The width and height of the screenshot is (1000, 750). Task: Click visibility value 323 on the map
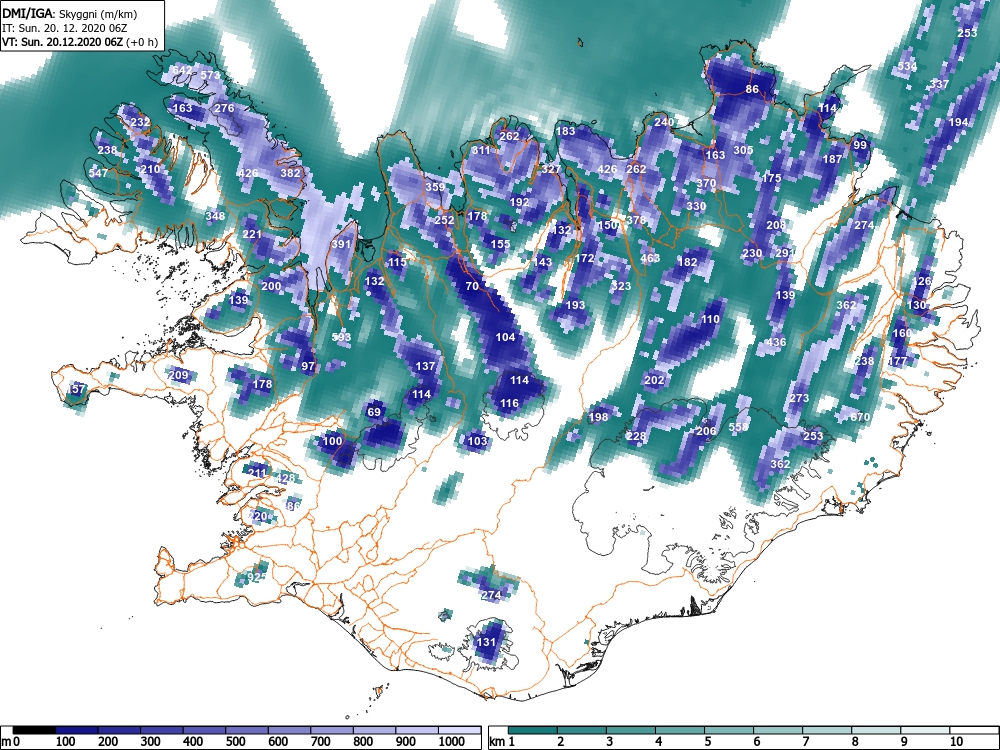click(621, 286)
